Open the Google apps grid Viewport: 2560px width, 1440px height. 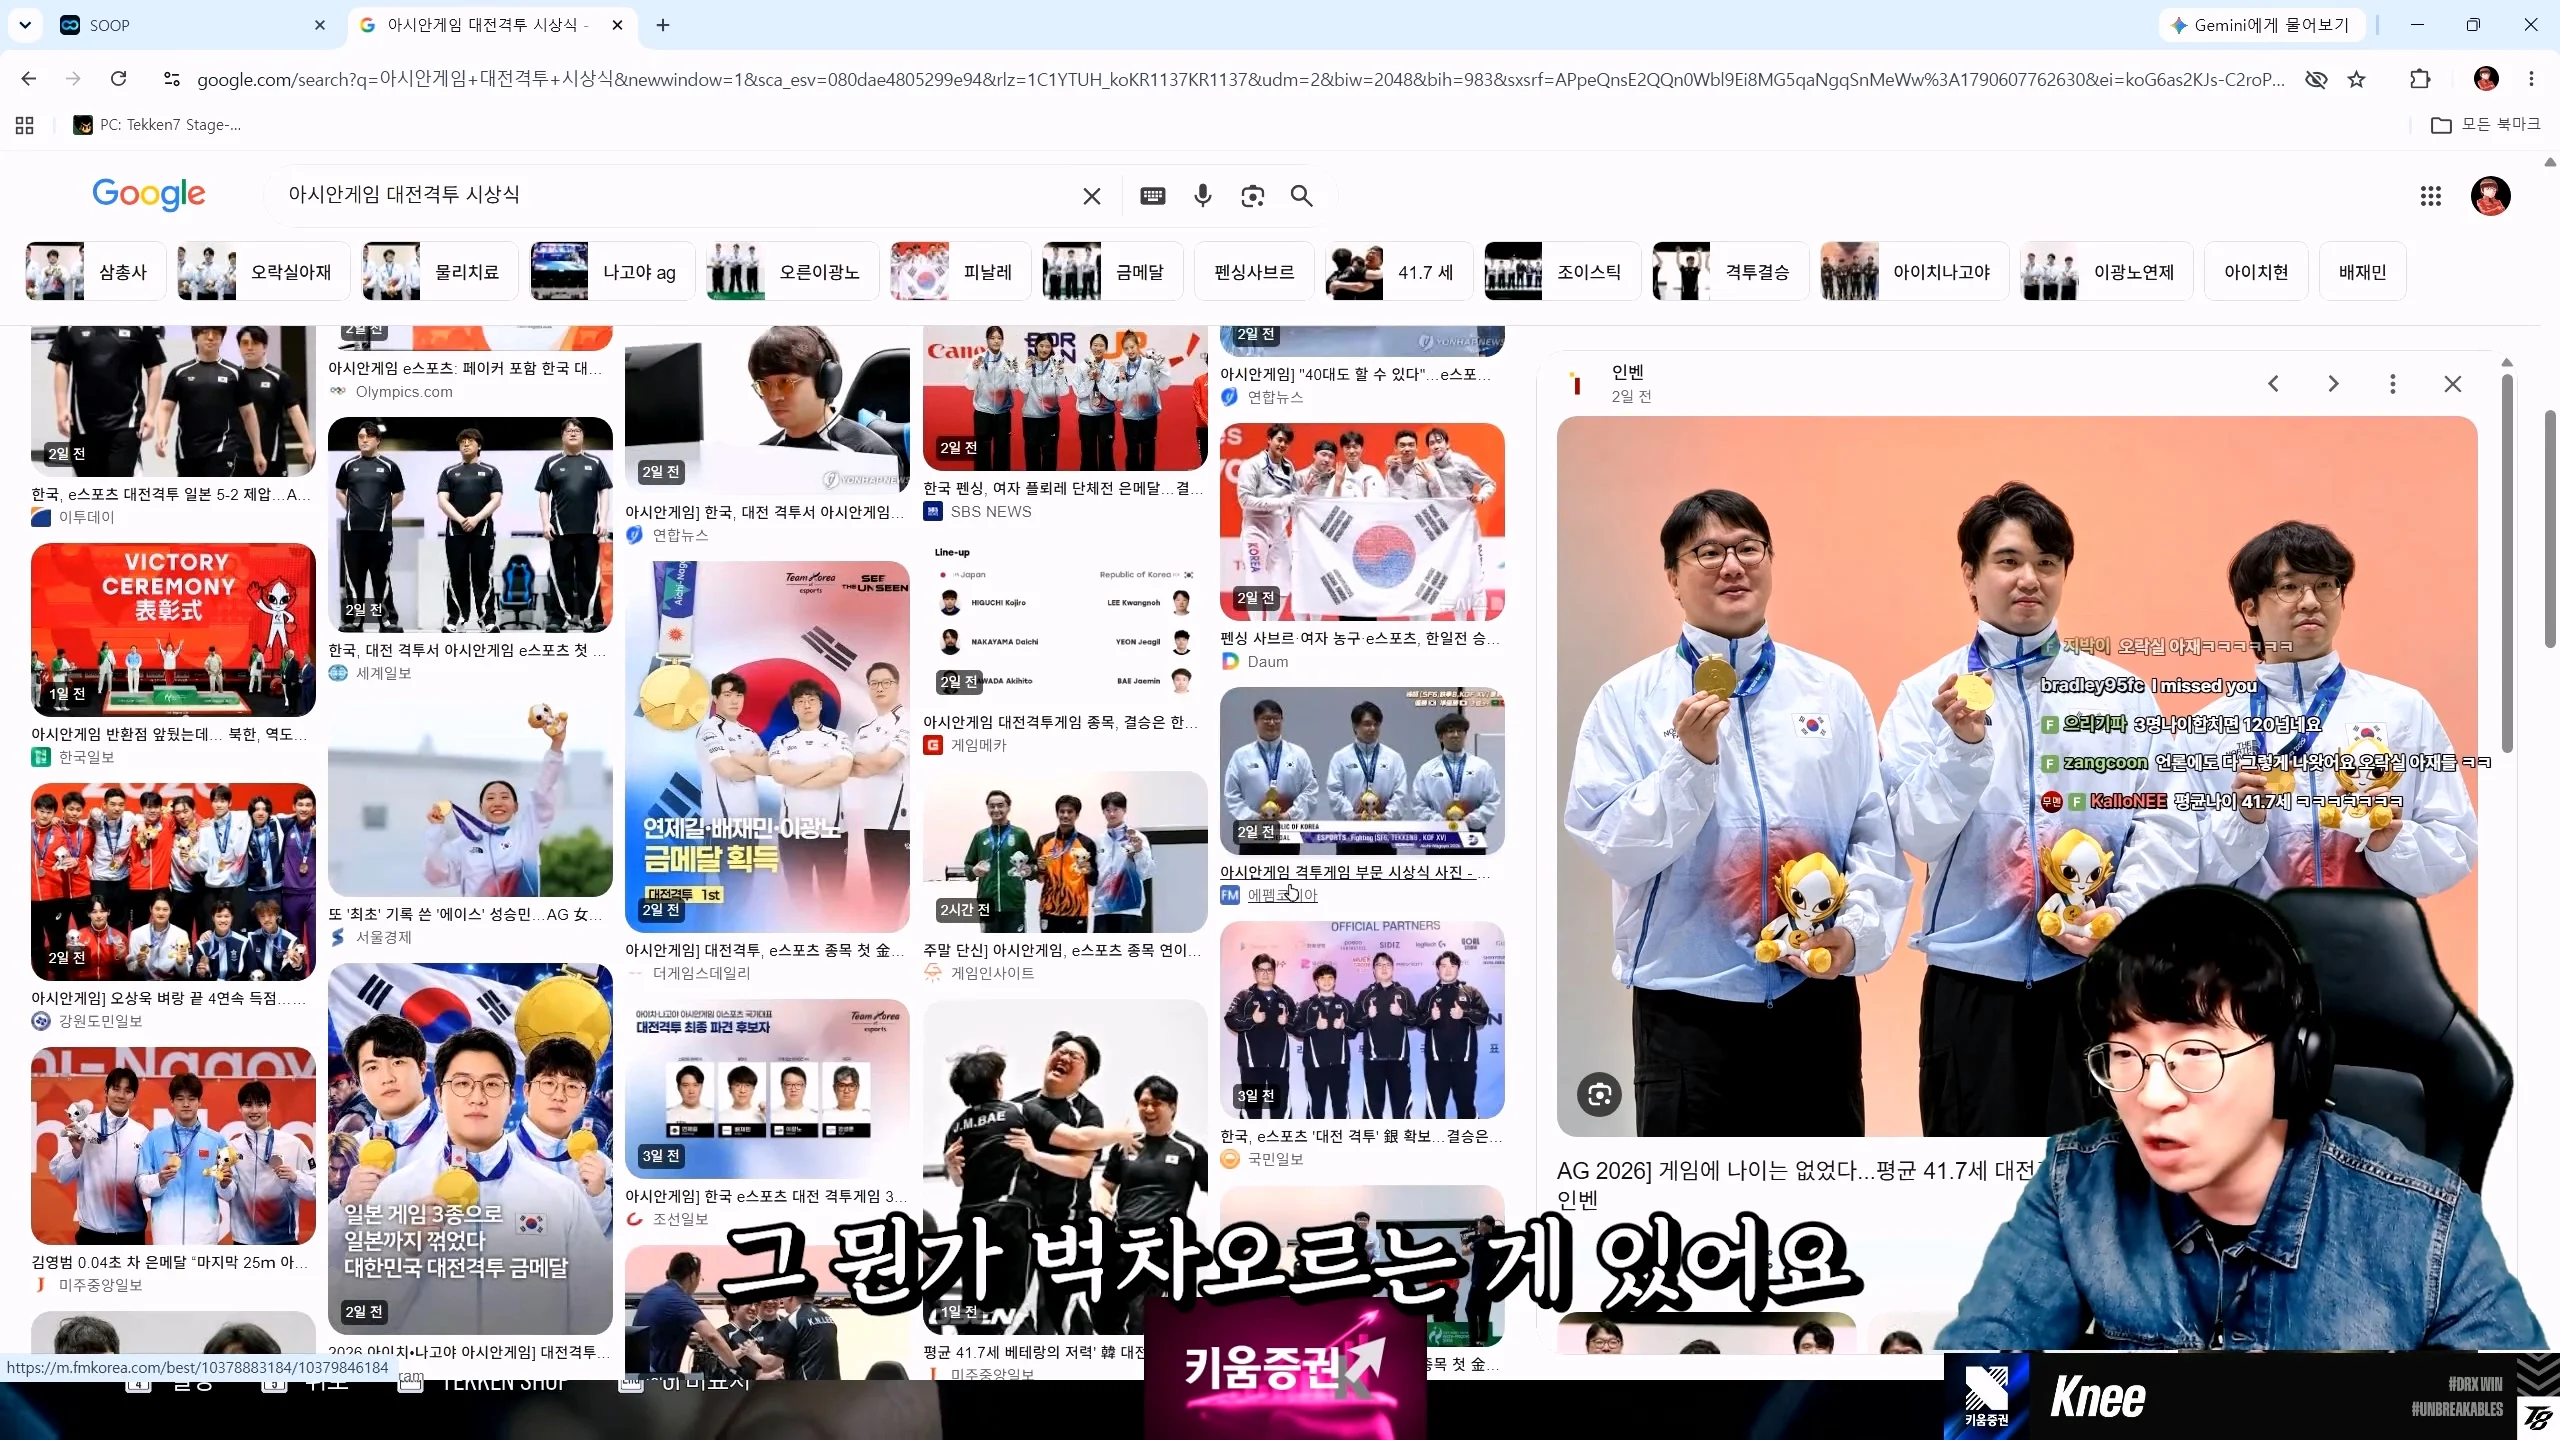(x=2431, y=196)
